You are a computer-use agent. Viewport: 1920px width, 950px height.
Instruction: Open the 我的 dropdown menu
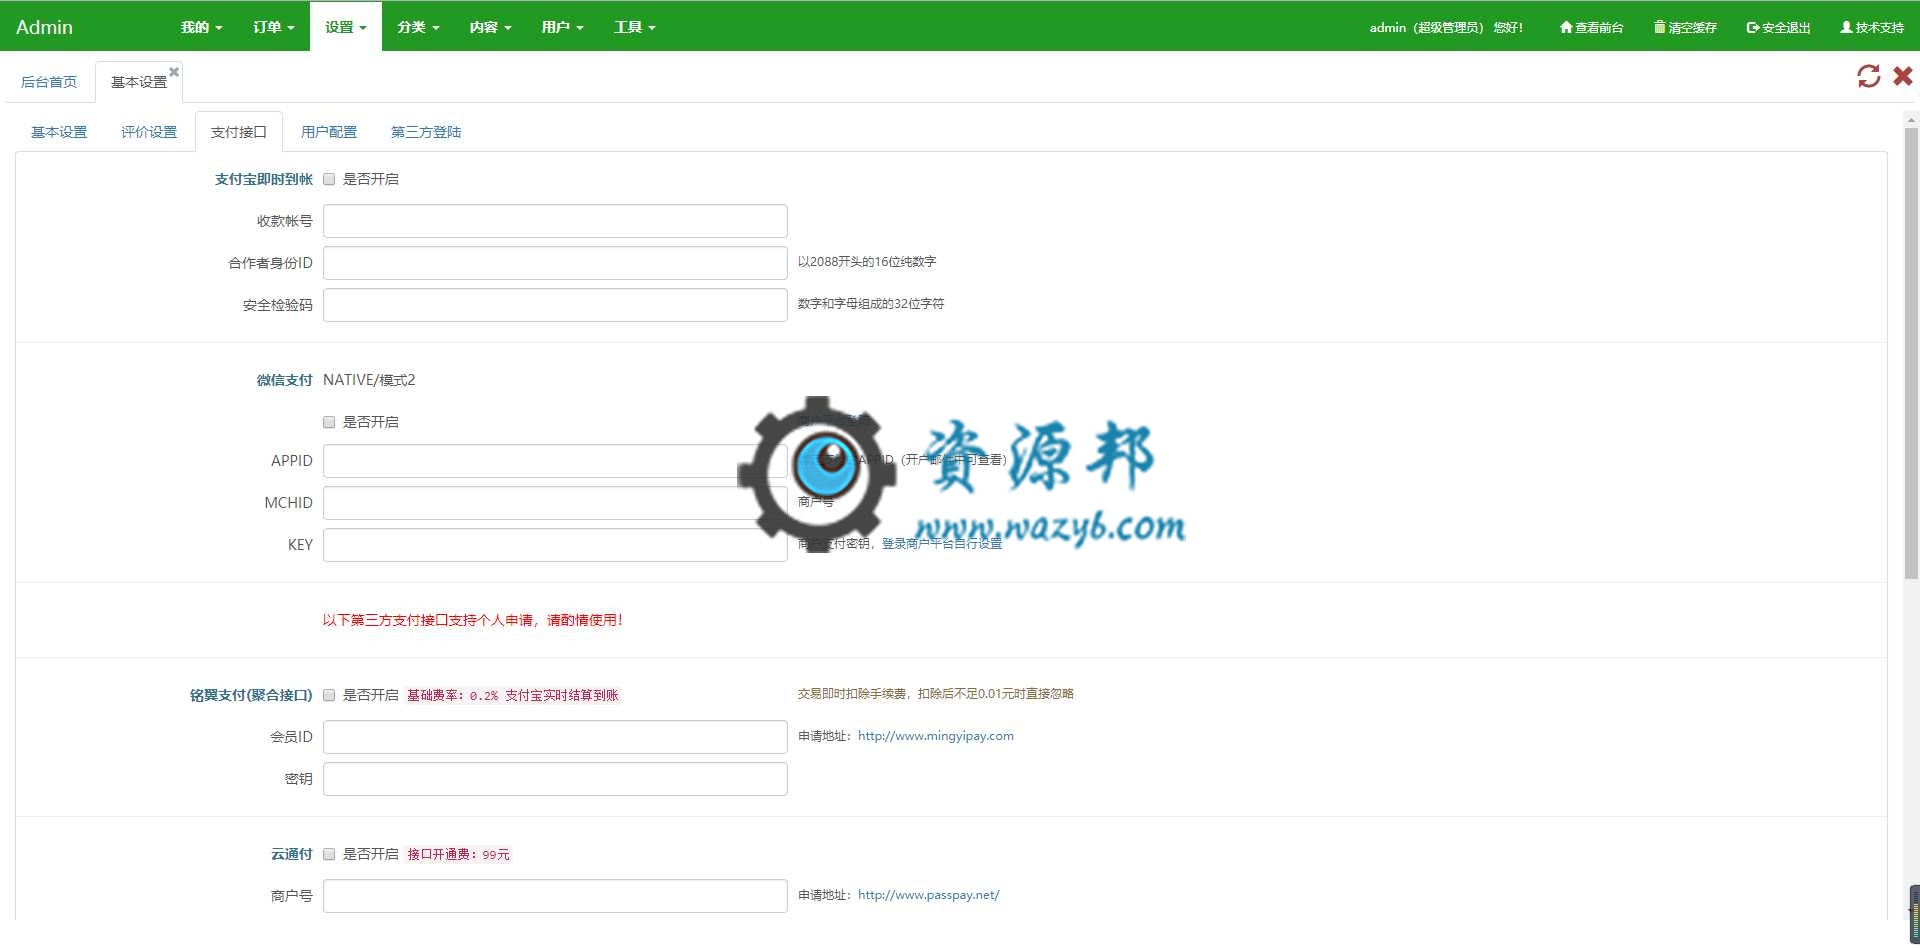[x=201, y=27]
